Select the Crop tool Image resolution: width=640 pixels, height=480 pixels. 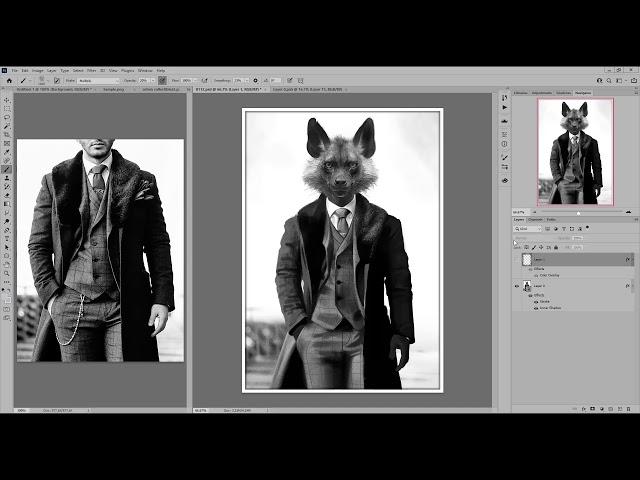(x=7, y=135)
